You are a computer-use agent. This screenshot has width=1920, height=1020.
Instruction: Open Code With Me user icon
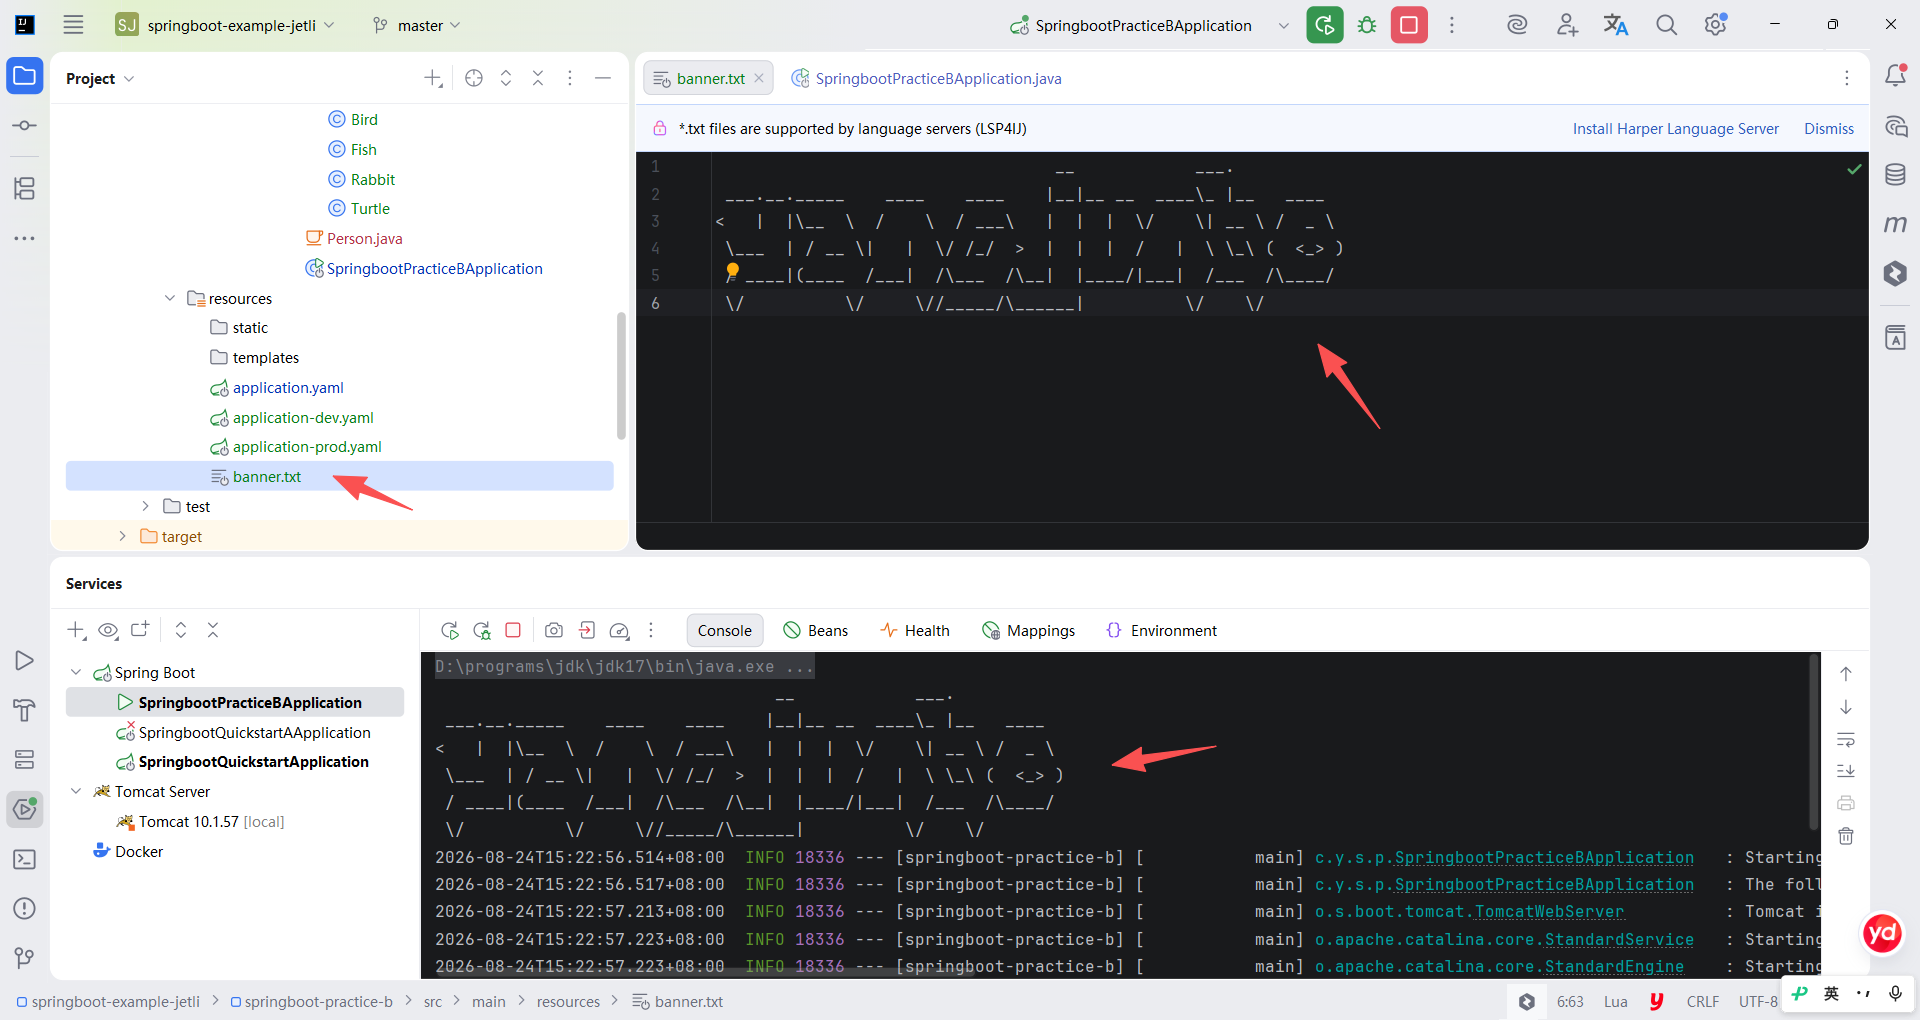[1567, 25]
